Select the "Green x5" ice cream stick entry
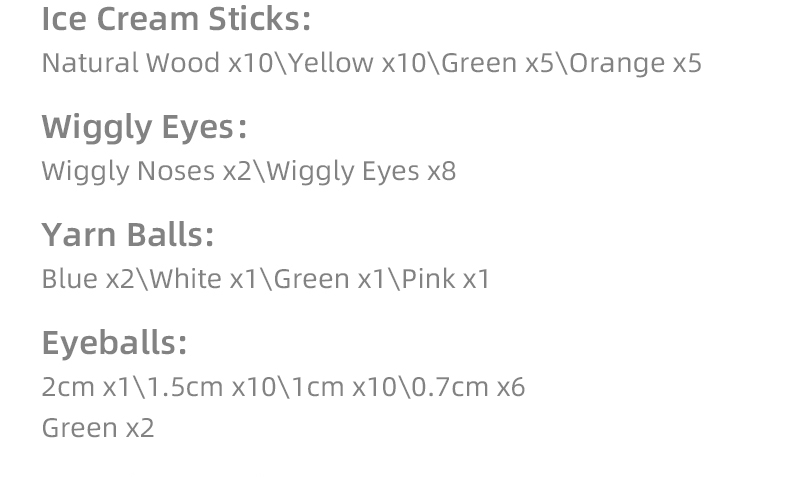Screen dimensions: 790x477 498,63
